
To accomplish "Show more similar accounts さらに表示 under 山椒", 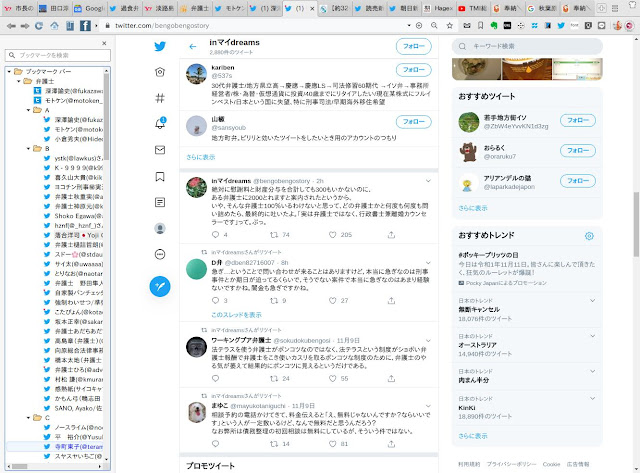I will click(200, 157).
